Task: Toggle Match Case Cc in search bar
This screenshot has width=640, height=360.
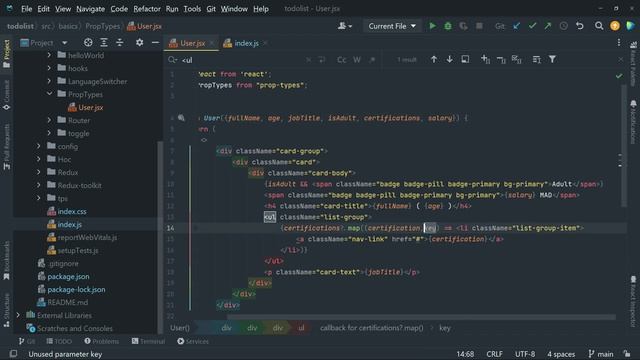Action: point(342,60)
